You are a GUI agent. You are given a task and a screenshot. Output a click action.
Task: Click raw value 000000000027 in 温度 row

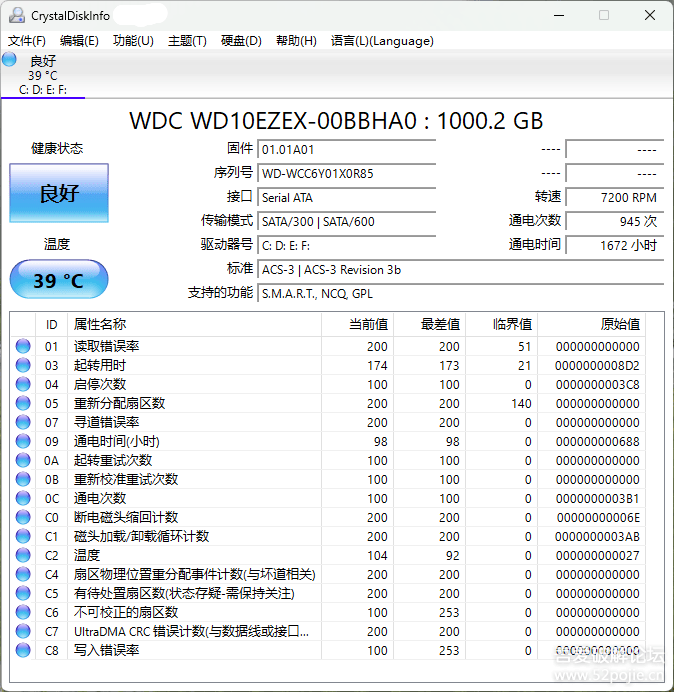(597, 556)
